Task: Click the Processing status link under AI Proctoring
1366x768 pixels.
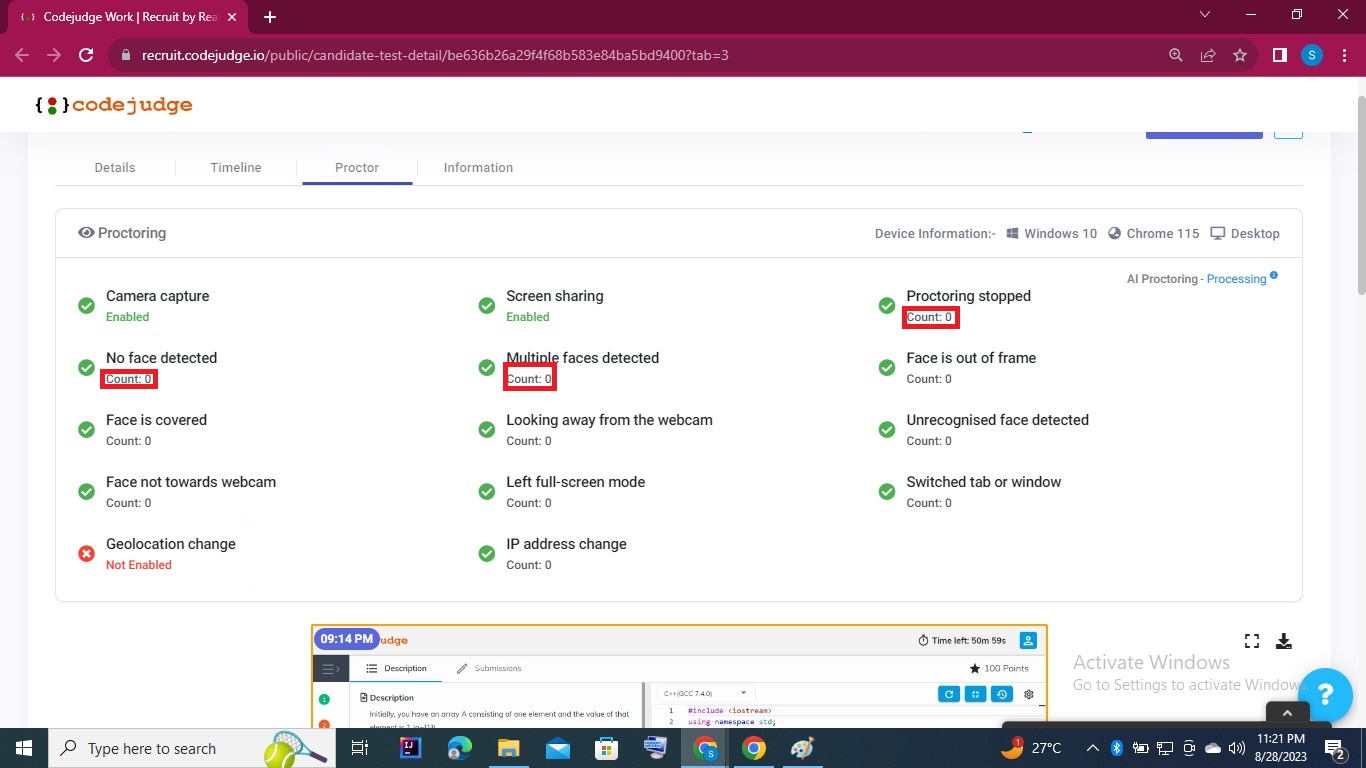Action: coord(1237,278)
